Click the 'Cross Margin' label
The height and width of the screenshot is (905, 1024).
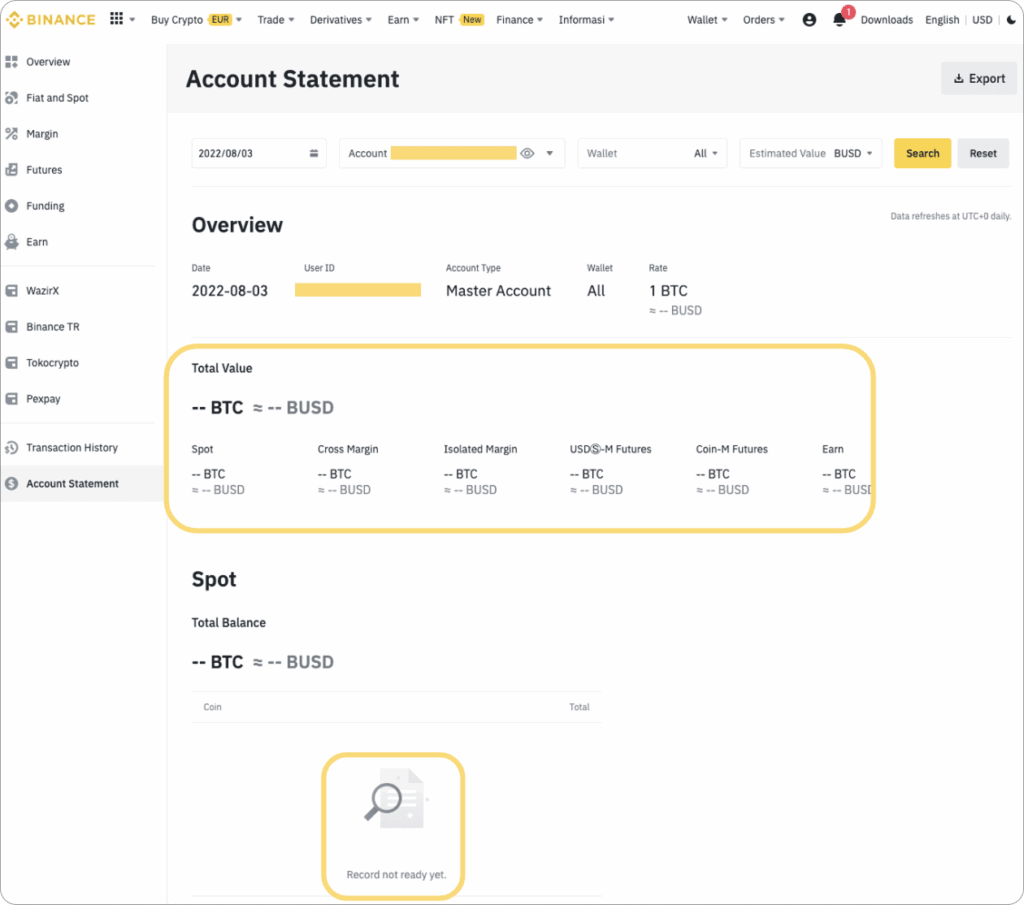347,449
